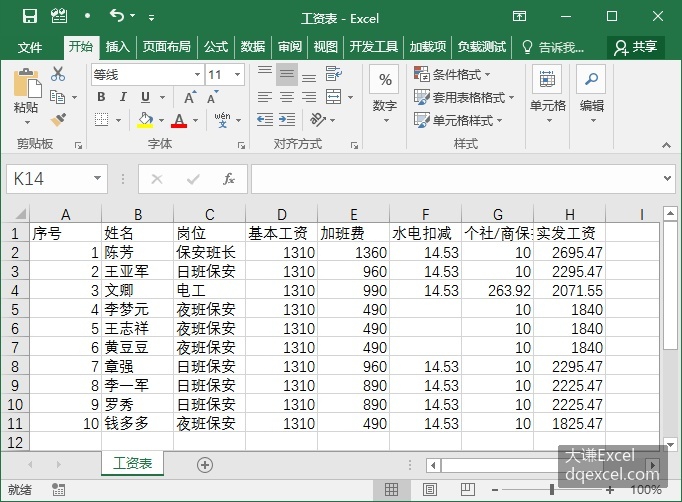Click the Increase font size icon
This screenshot has height=502, width=682.
(x=190, y=97)
